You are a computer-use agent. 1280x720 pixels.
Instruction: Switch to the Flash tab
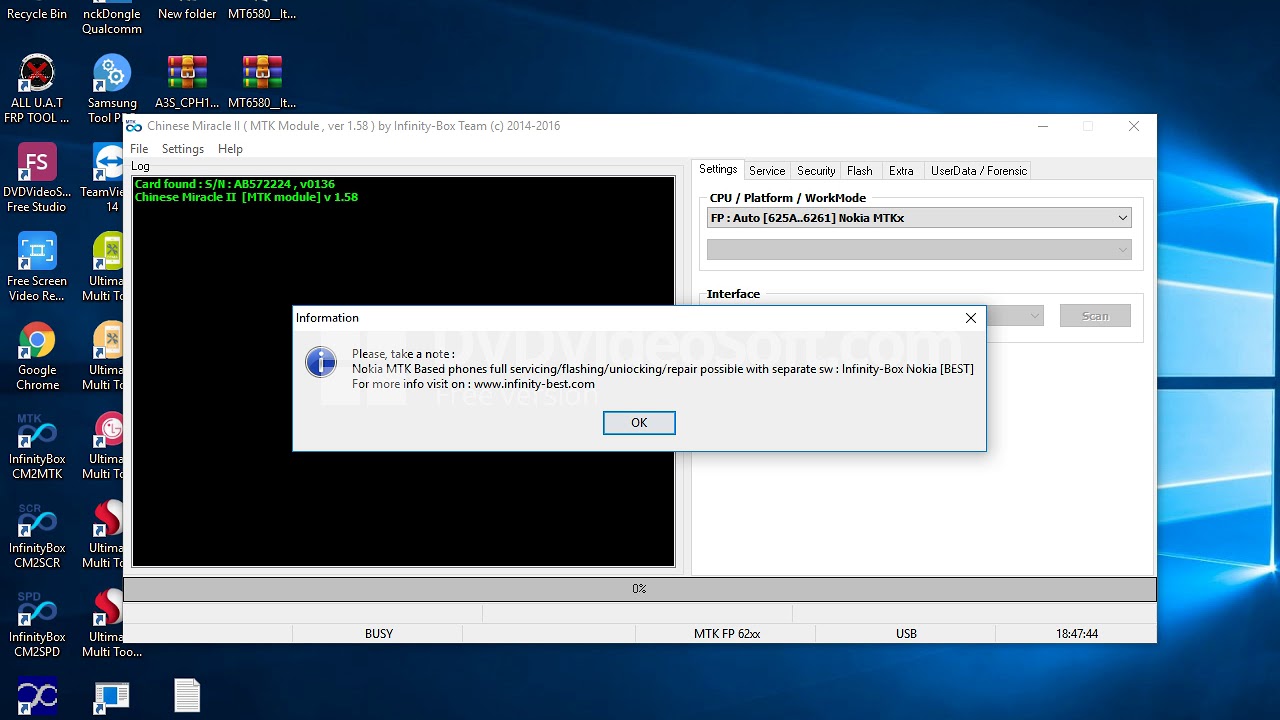[860, 171]
